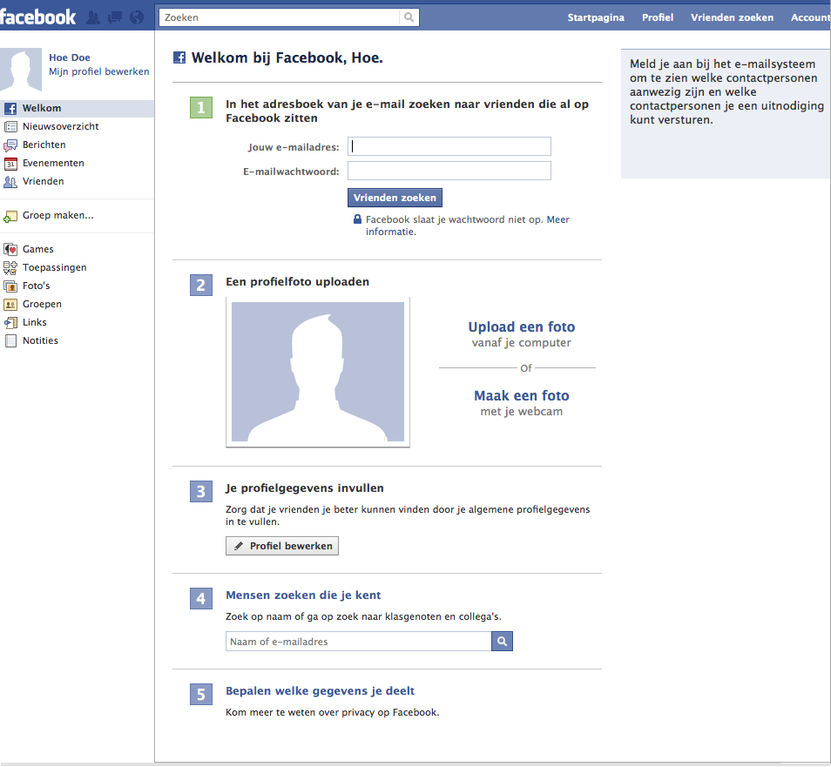
Task: Click the blank profile photo placeholder
Action: coord(318,373)
